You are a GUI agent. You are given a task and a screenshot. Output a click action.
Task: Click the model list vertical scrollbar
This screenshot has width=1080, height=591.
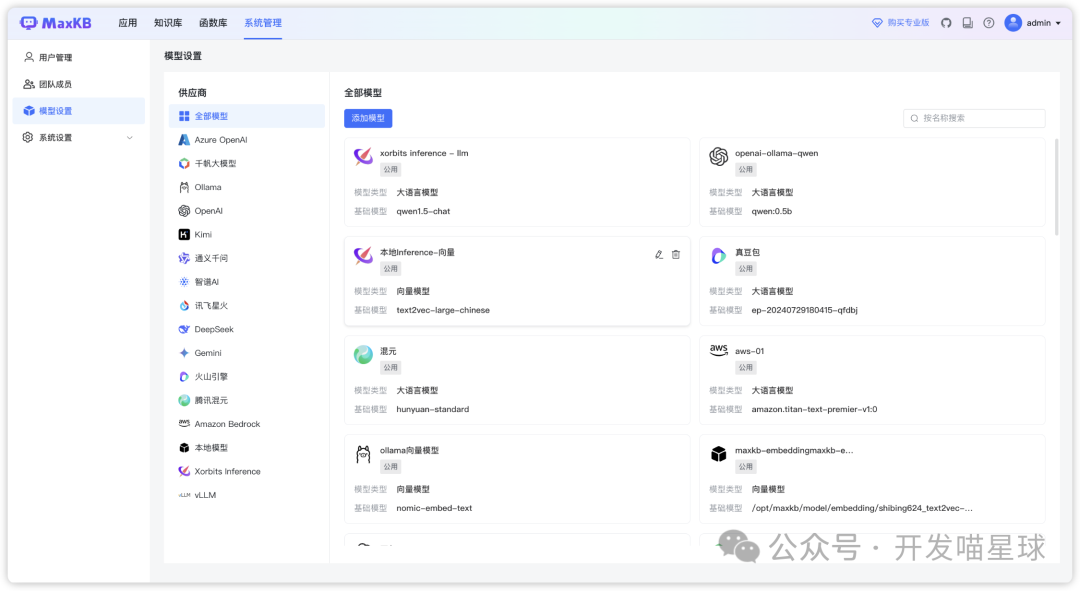click(1056, 186)
